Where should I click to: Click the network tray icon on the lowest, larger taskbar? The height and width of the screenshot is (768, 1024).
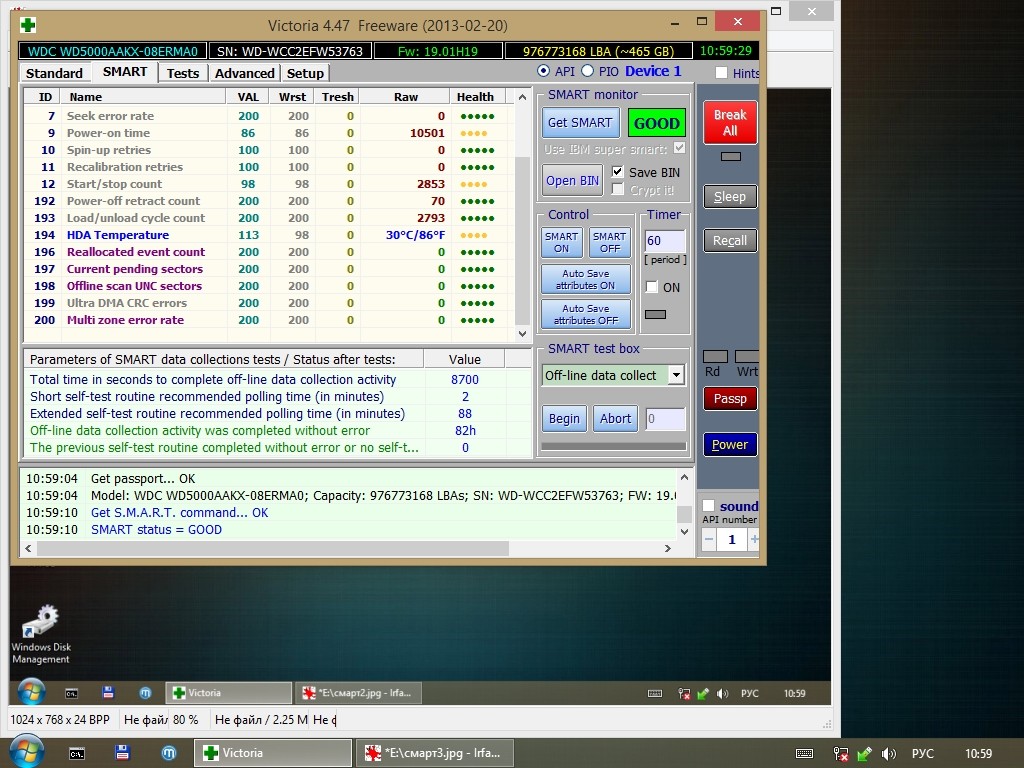[x=840, y=754]
